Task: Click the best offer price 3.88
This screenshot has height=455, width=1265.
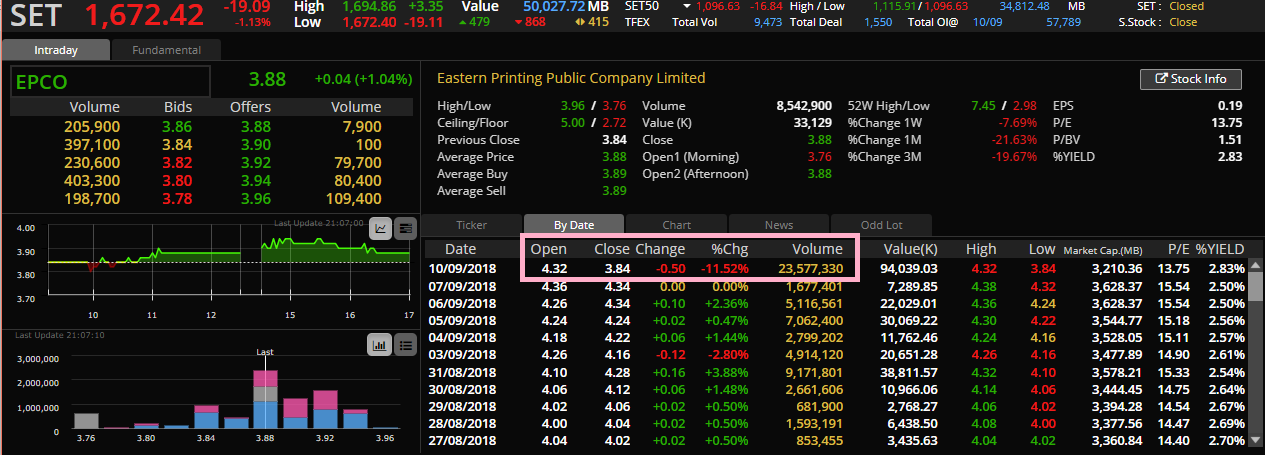Action: tap(255, 126)
